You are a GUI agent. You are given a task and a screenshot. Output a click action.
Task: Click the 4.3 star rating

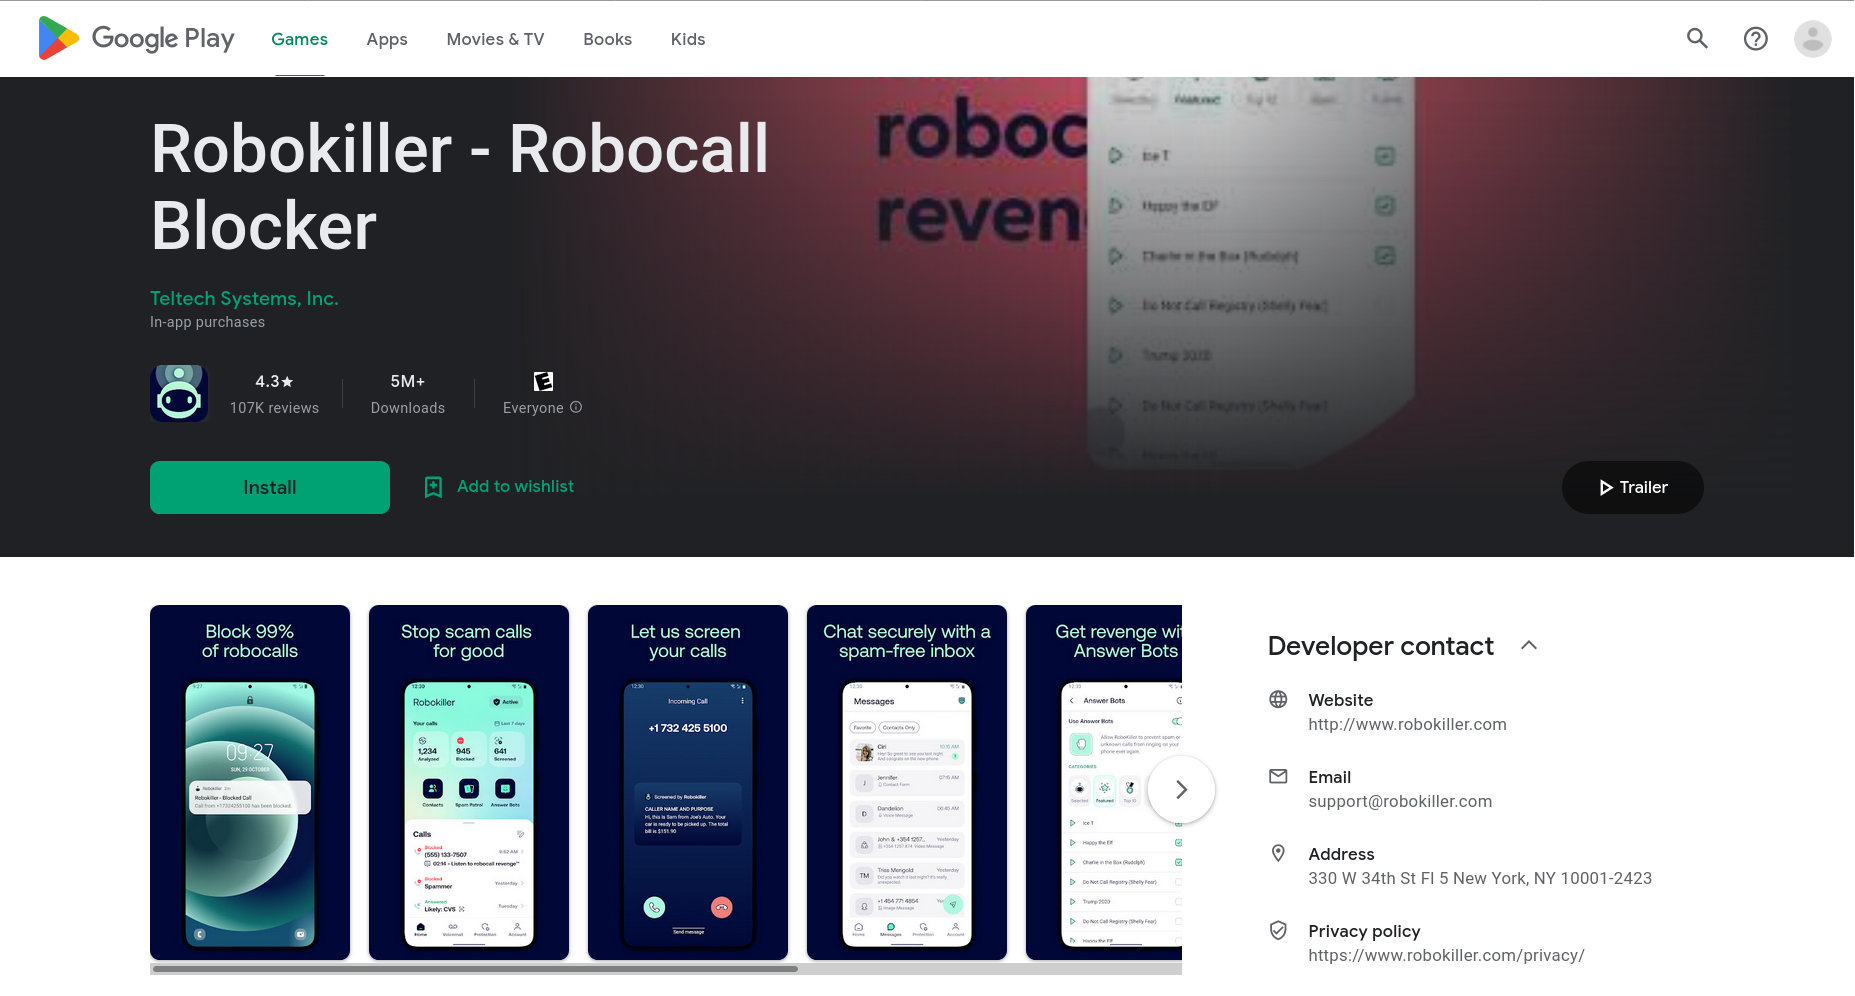pyautogui.click(x=274, y=381)
